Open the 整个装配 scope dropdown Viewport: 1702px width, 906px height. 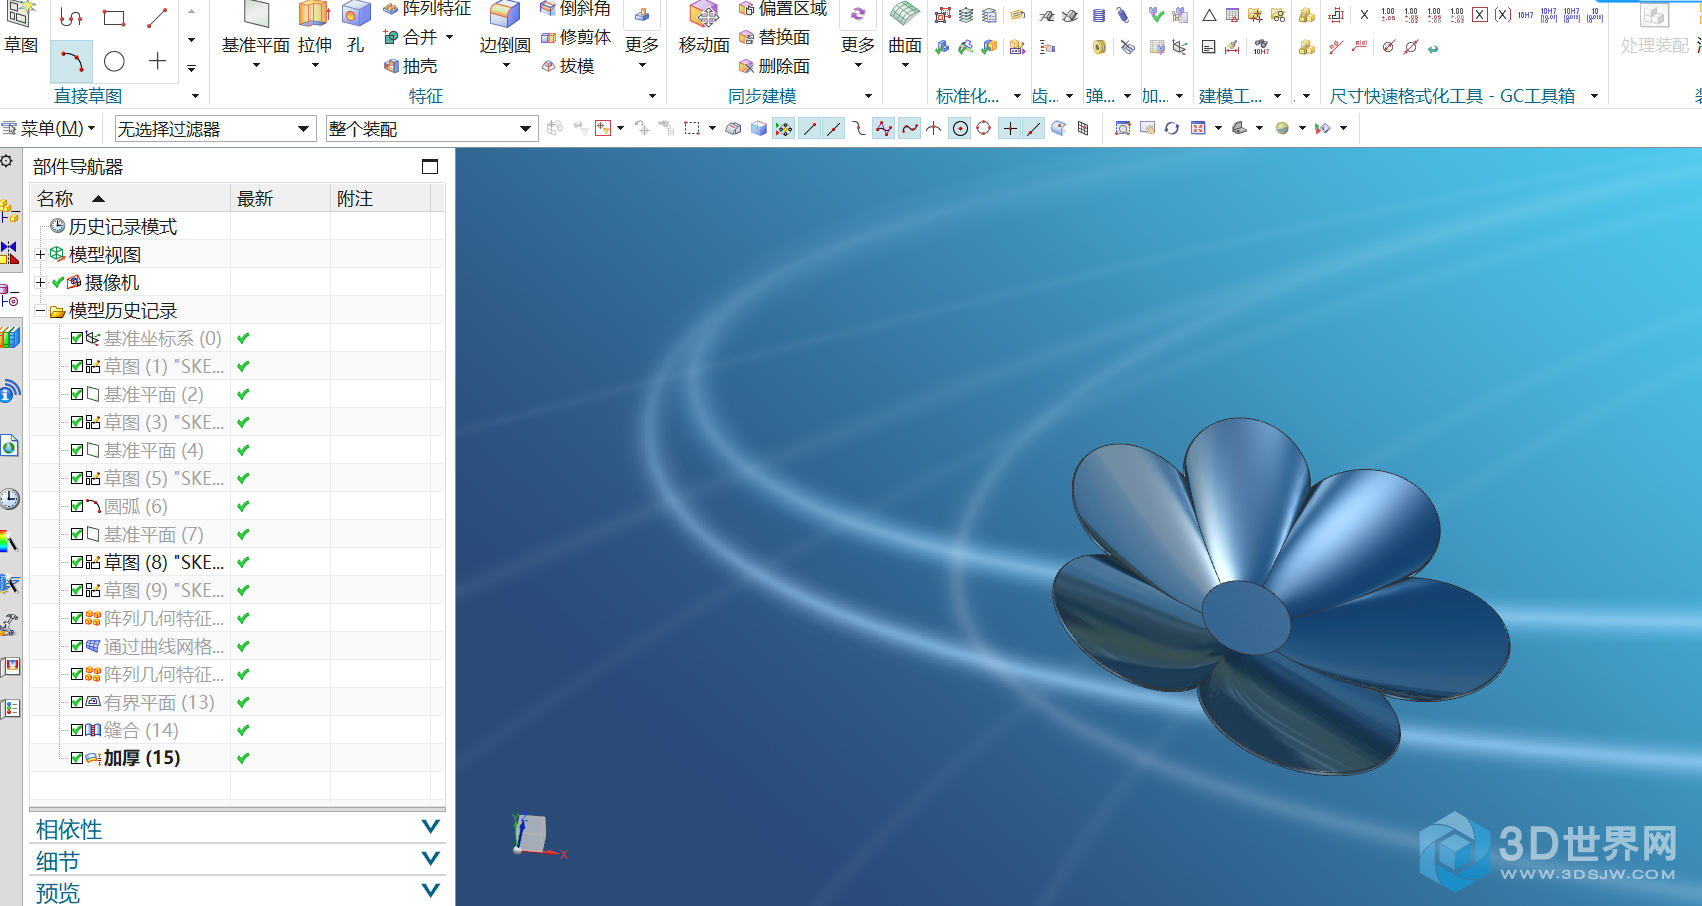[x=432, y=129]
